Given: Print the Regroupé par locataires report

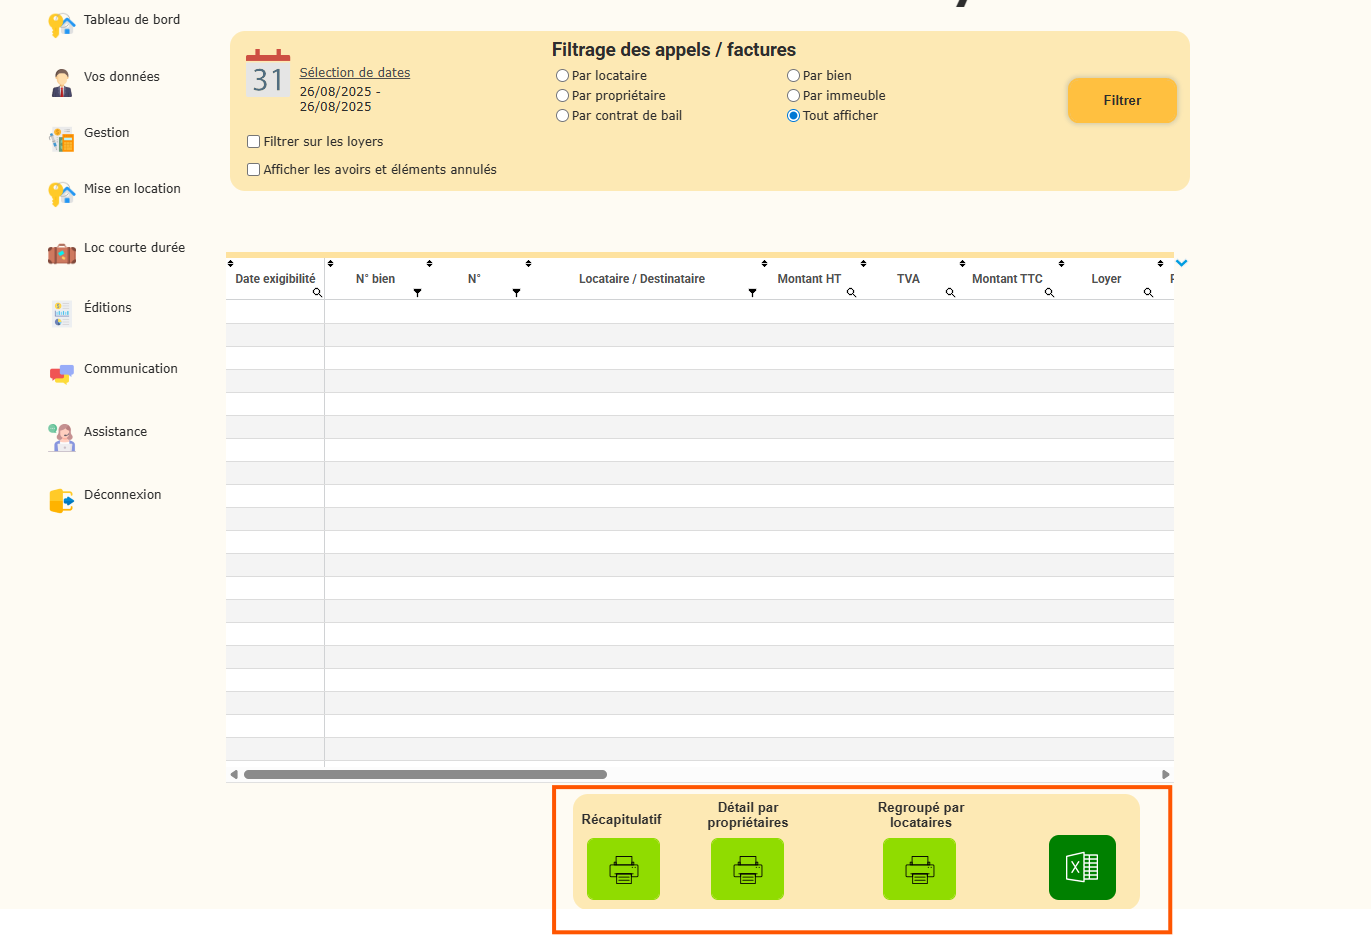Looking at the screenshot, I should (919, 869).
